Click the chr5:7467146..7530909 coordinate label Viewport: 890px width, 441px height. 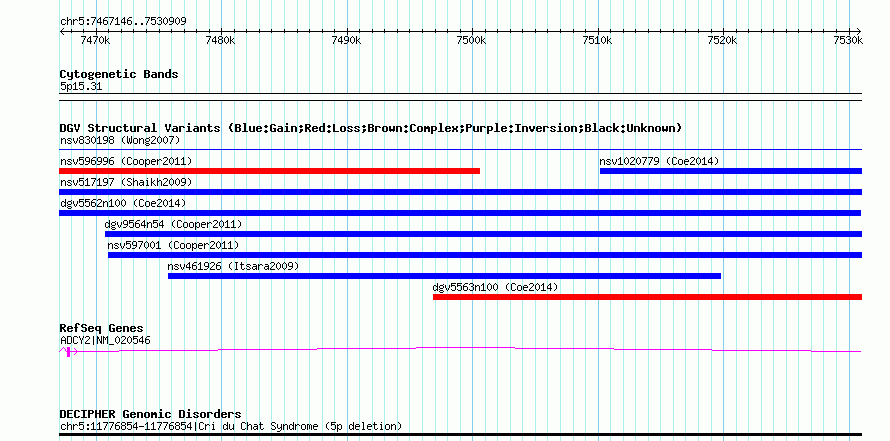click(123, 21)
